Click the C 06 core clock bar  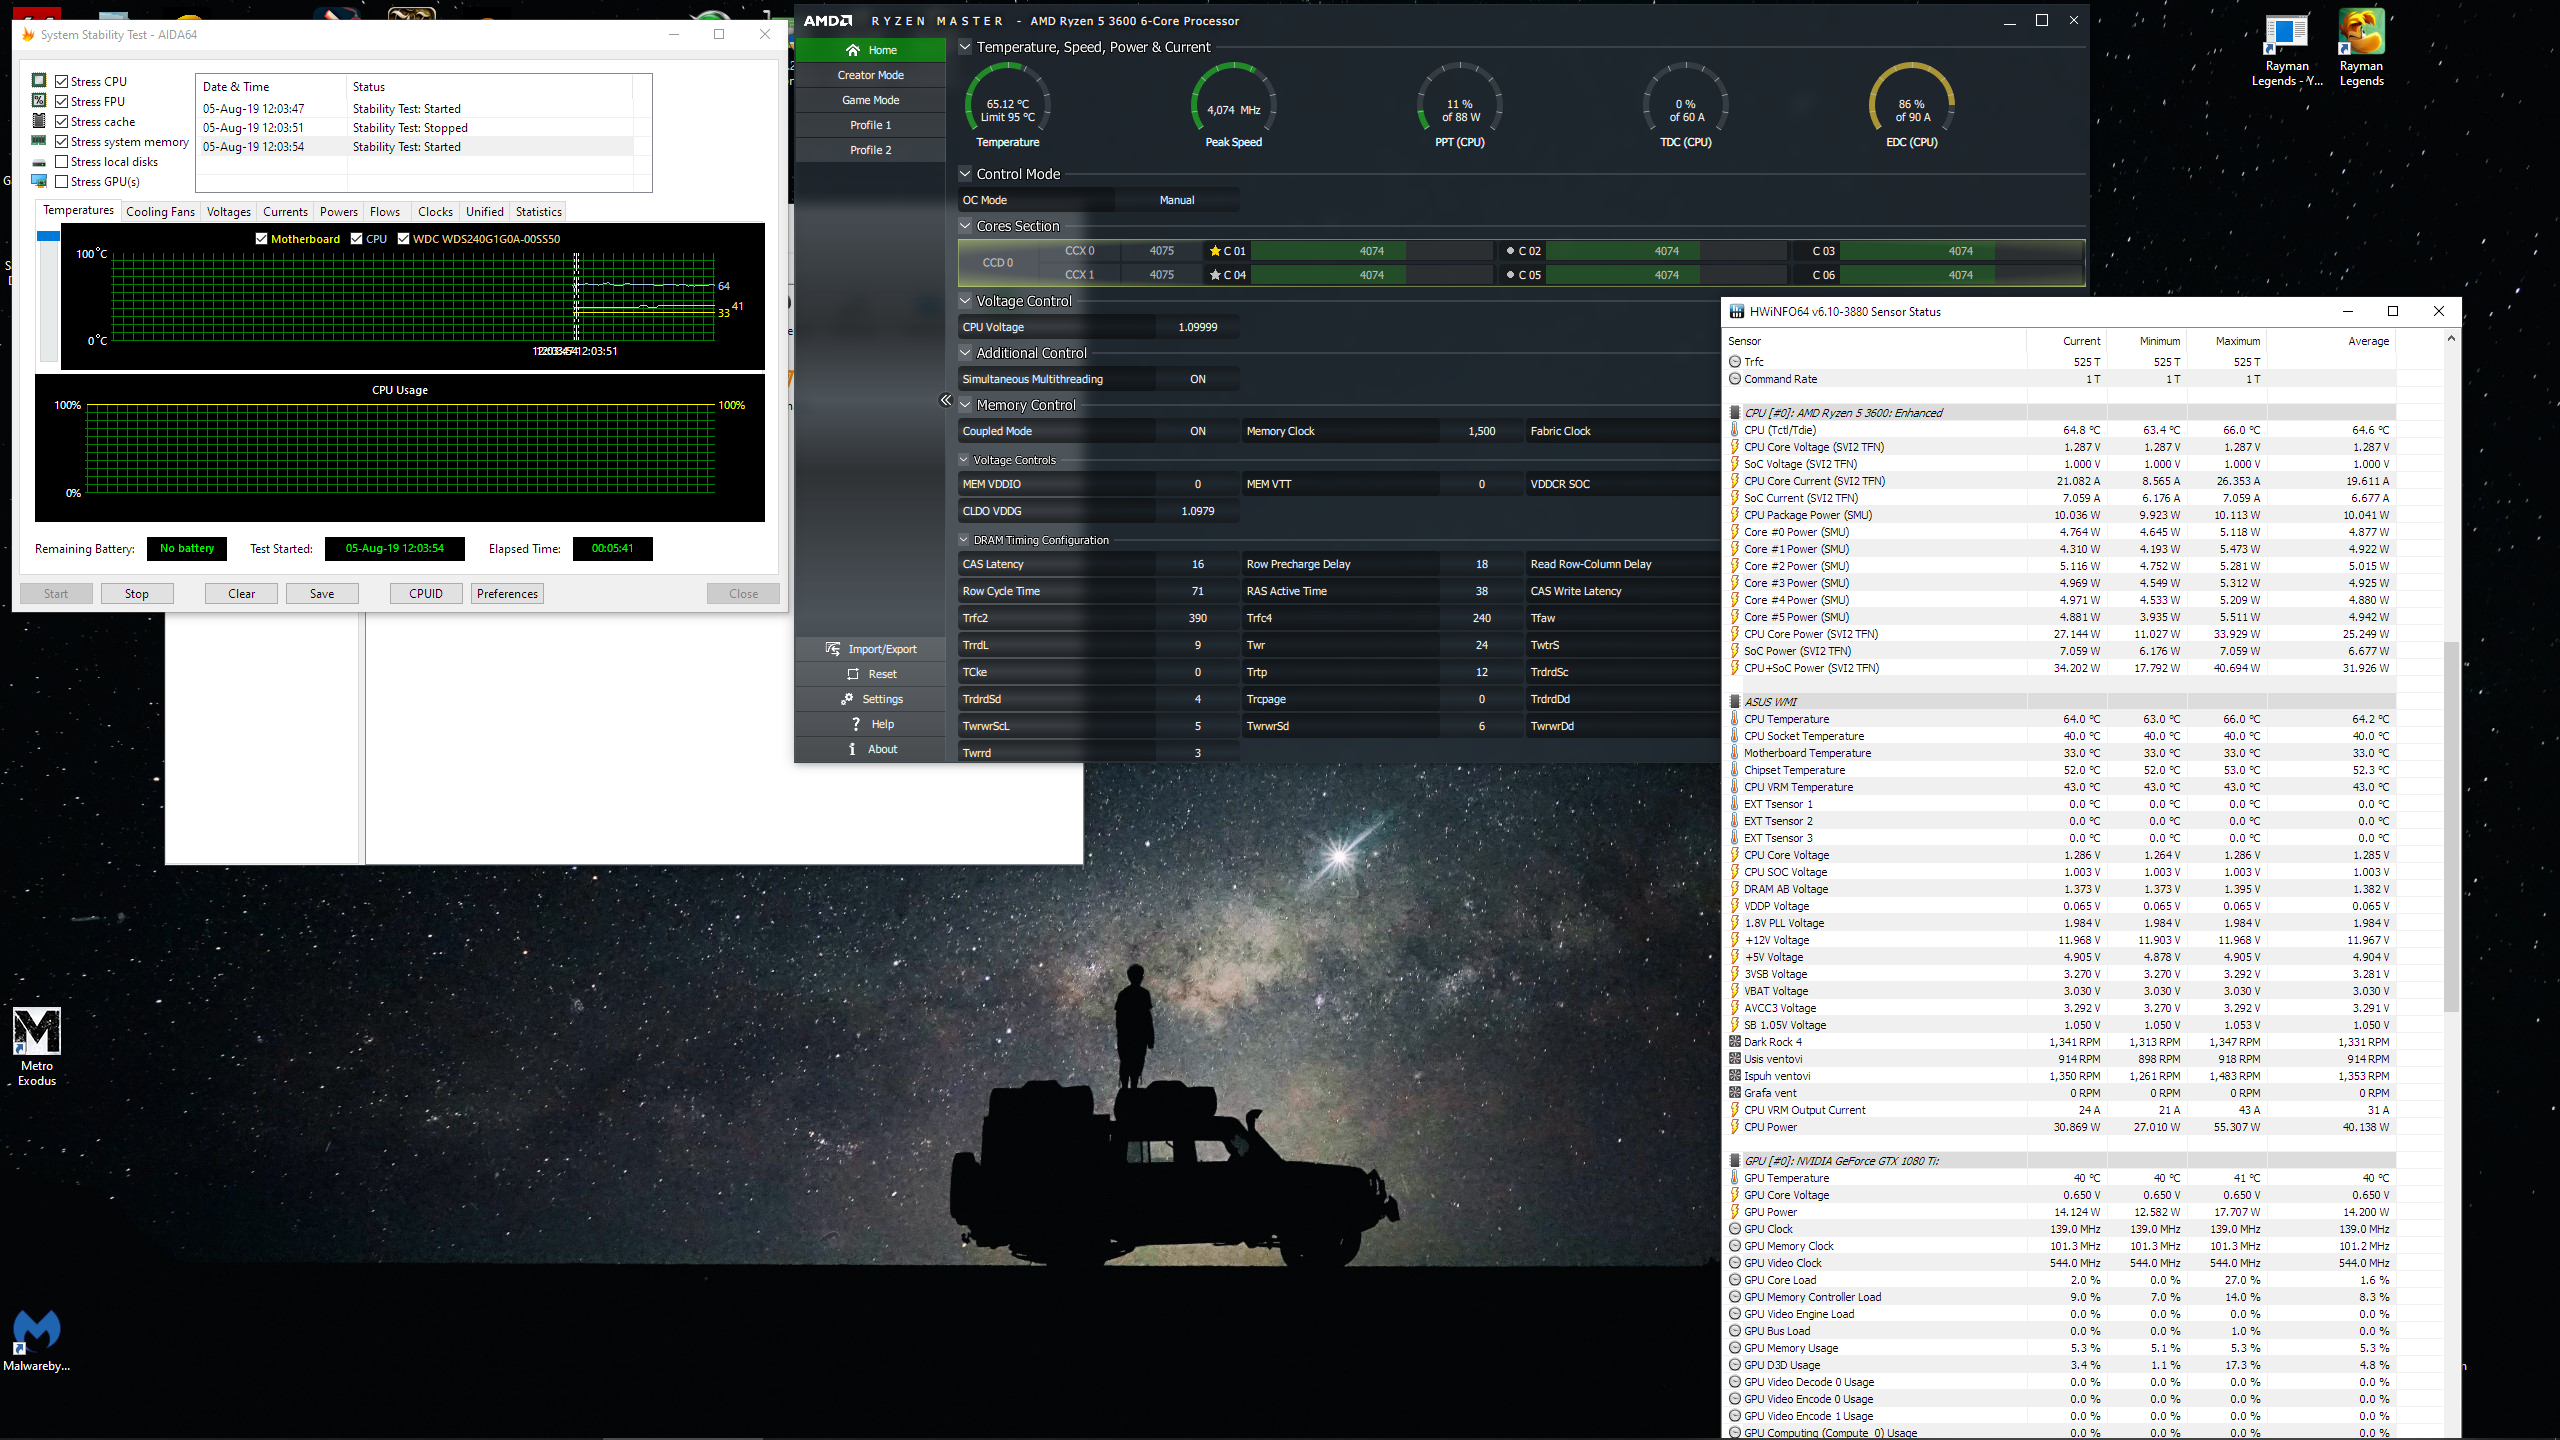coord(1960,275)
